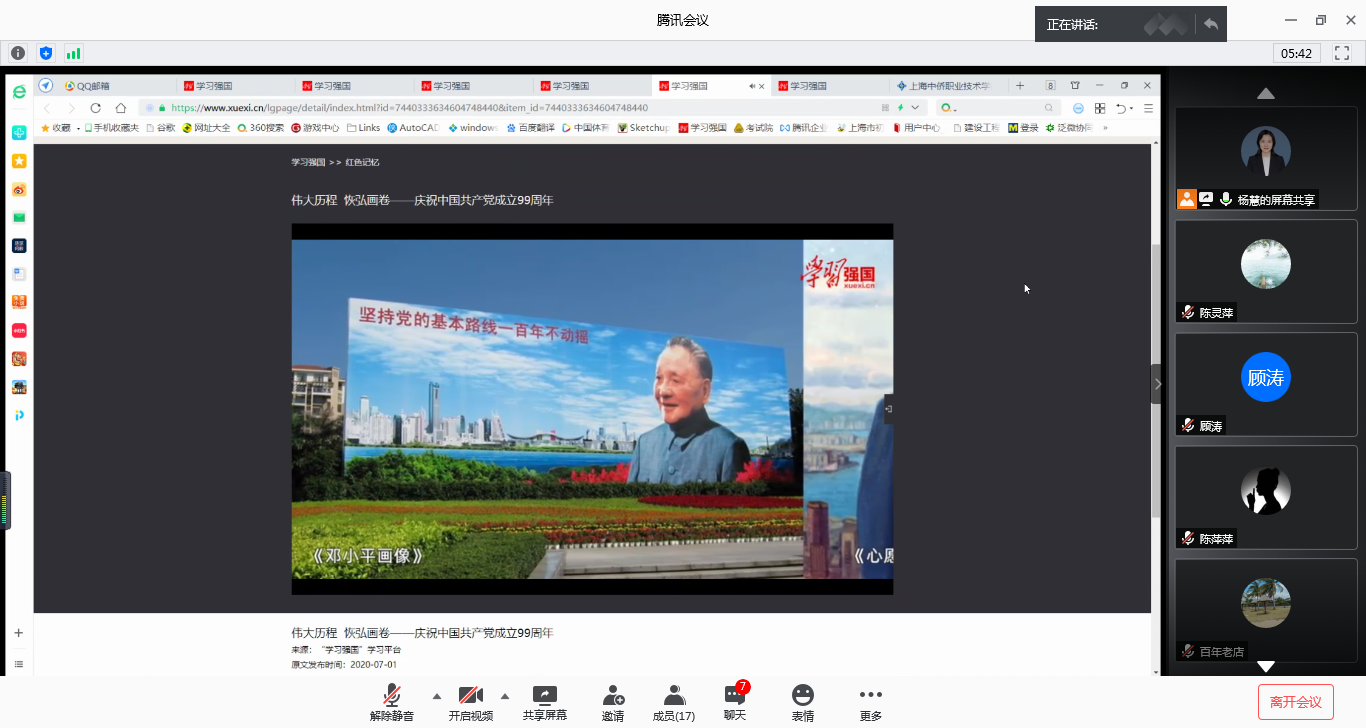Open Emoji reactions (表情)

(x=802, y=702)
